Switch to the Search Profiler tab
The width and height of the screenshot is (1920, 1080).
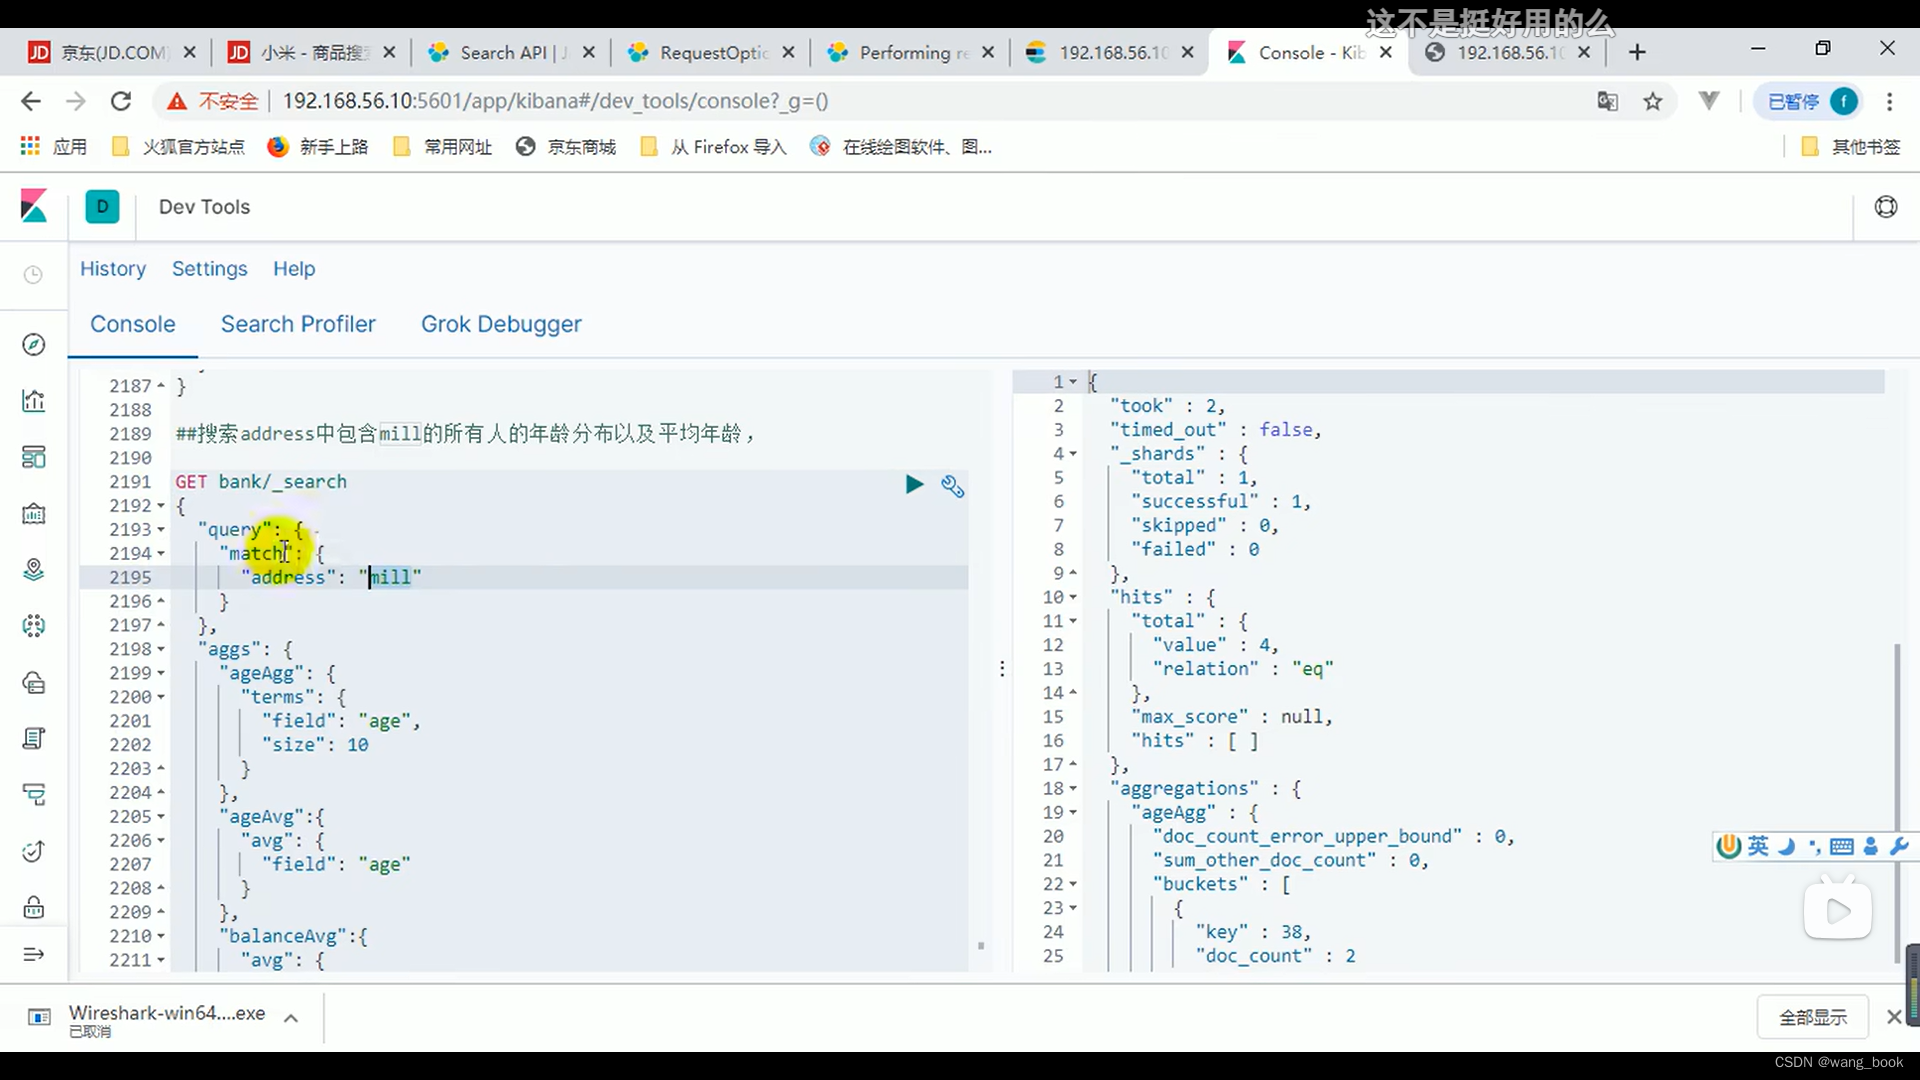click(x=298, y=324)
